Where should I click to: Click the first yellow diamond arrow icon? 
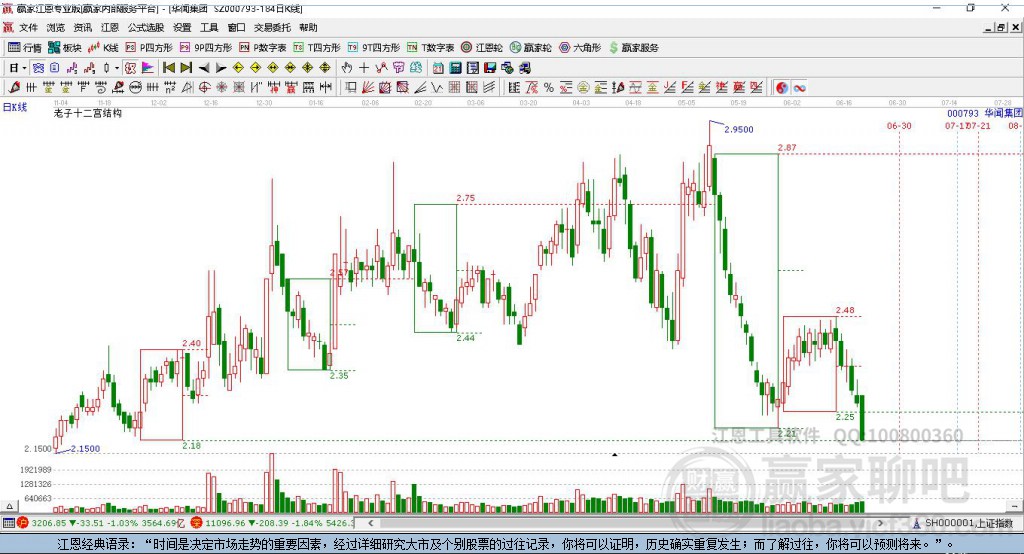tap(238, 68)
